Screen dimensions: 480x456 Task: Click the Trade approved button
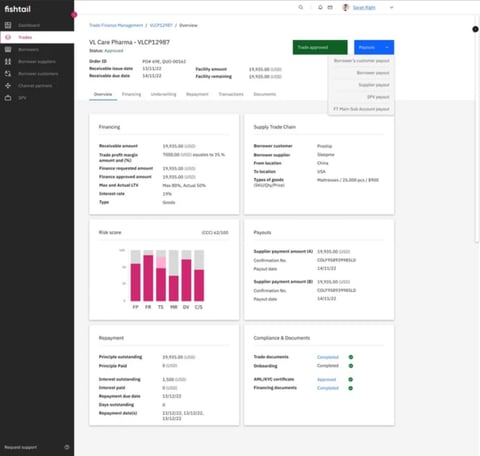[x=320, y=47]
